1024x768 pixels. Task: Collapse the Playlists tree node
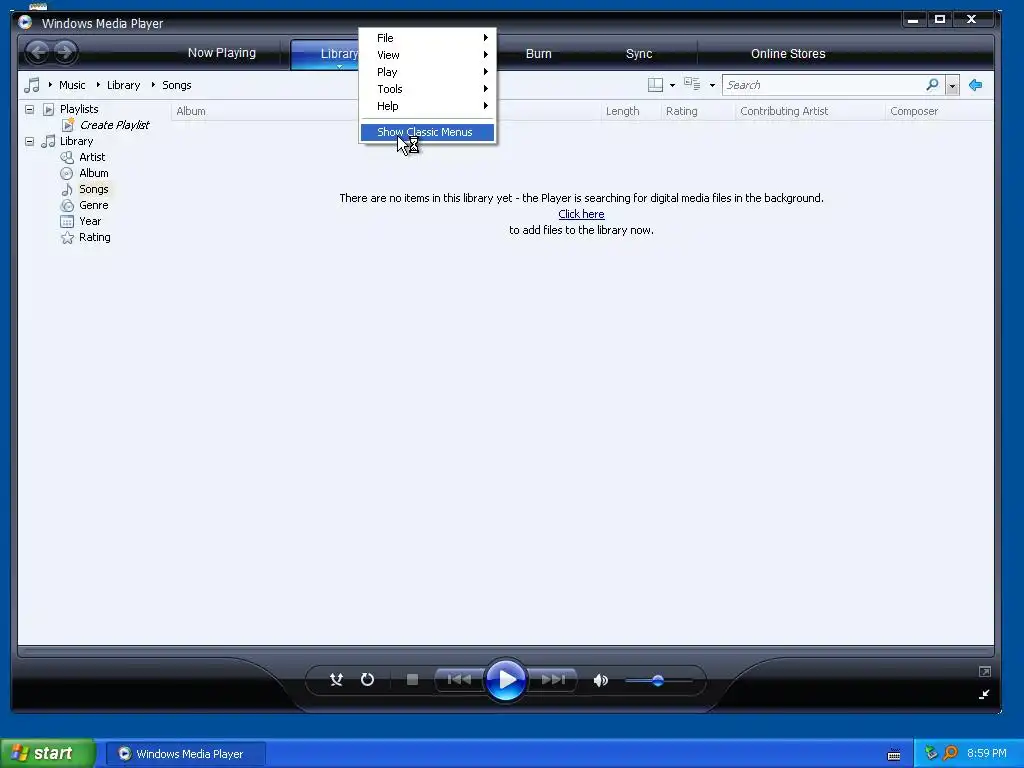(x=29, y=109)
